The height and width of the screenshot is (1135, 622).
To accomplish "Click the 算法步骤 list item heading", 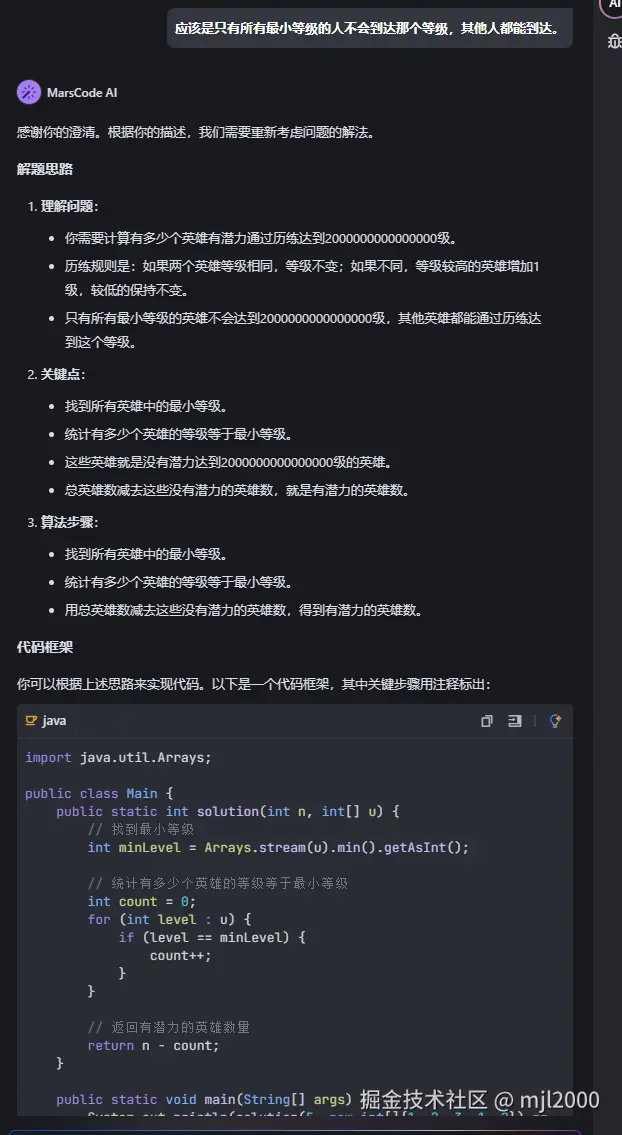I will pos(69,522).
